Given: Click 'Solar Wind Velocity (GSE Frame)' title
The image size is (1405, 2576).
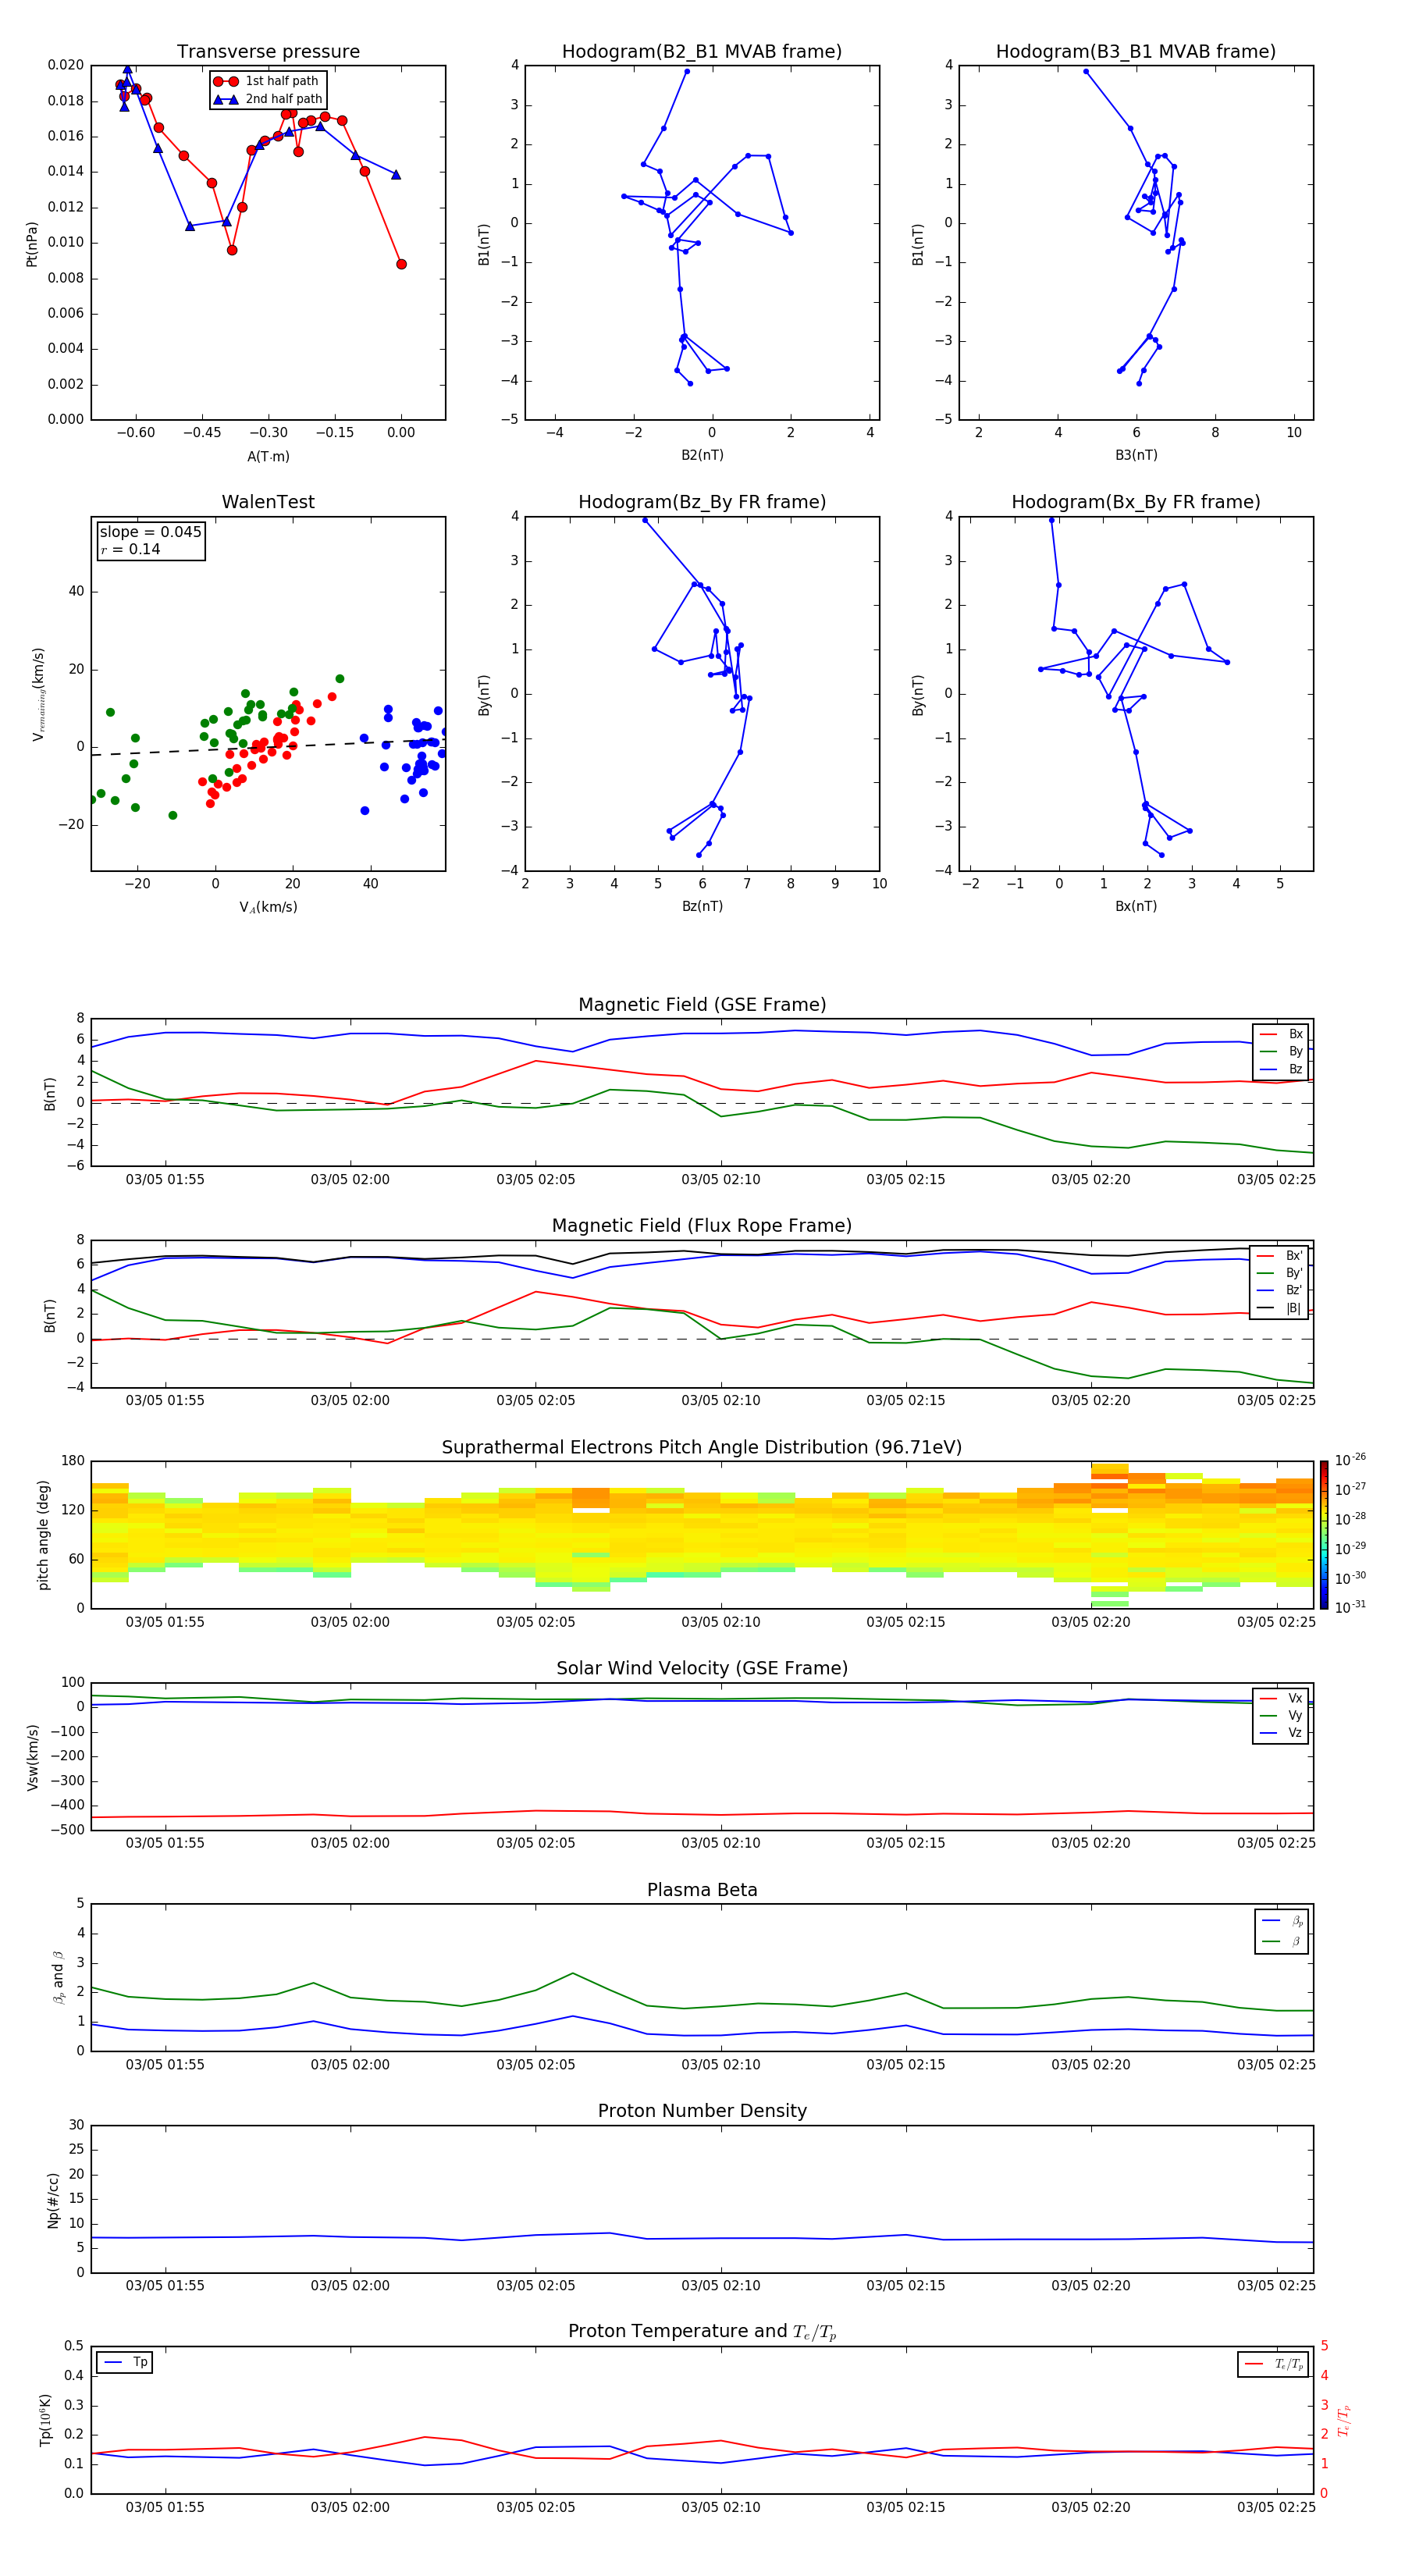Looking at the screenshot, I should (702, 1669).
